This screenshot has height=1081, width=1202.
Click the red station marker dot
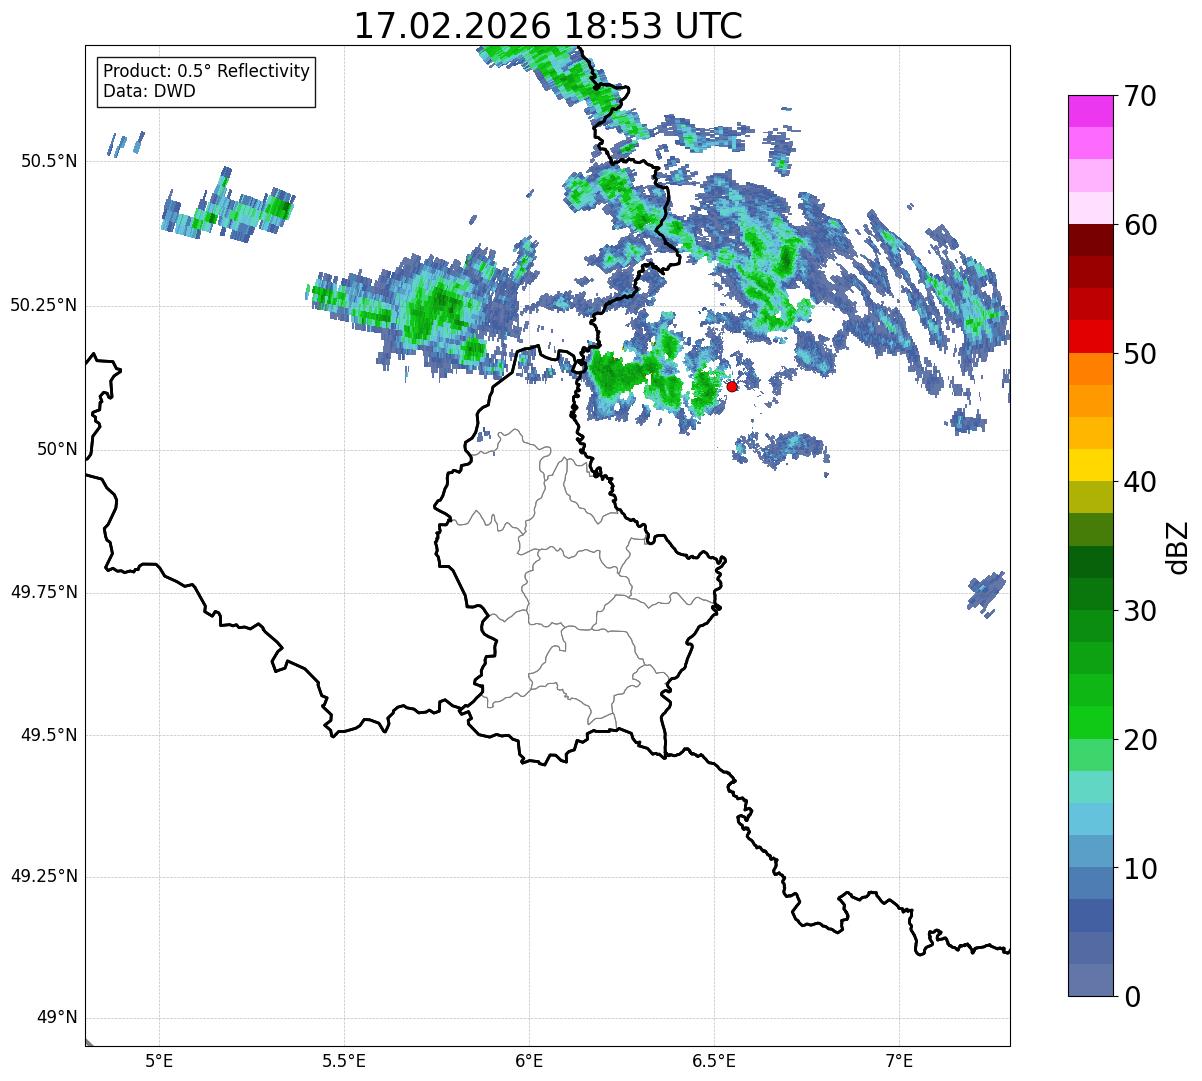(x=732, y=386)
